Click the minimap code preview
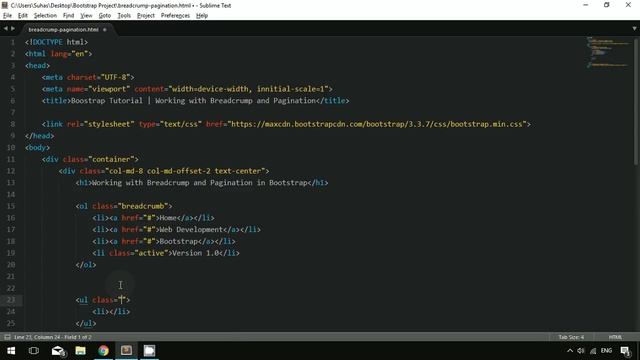This screenshot has height=360, width=640. point(608,52)
